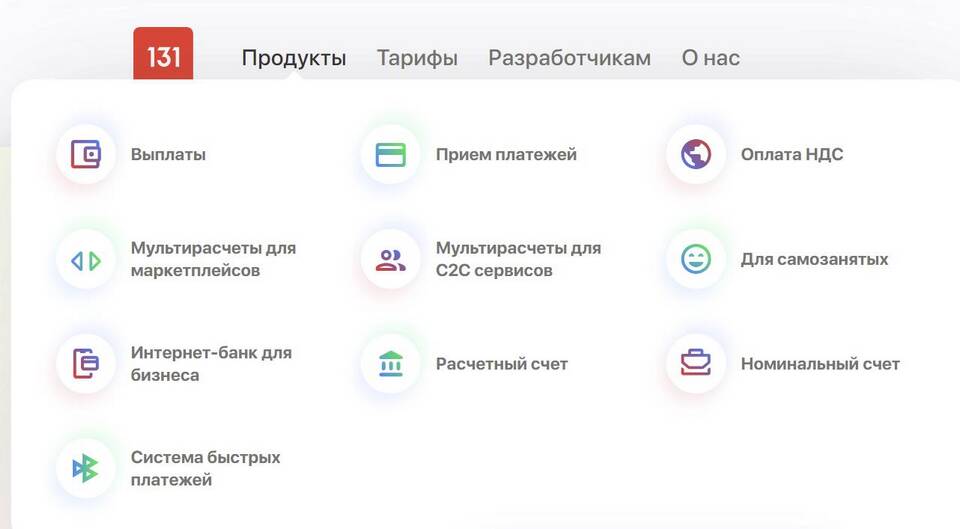
Task: Choose the Номинальный счет text link
Action: [x=820, y=364]
